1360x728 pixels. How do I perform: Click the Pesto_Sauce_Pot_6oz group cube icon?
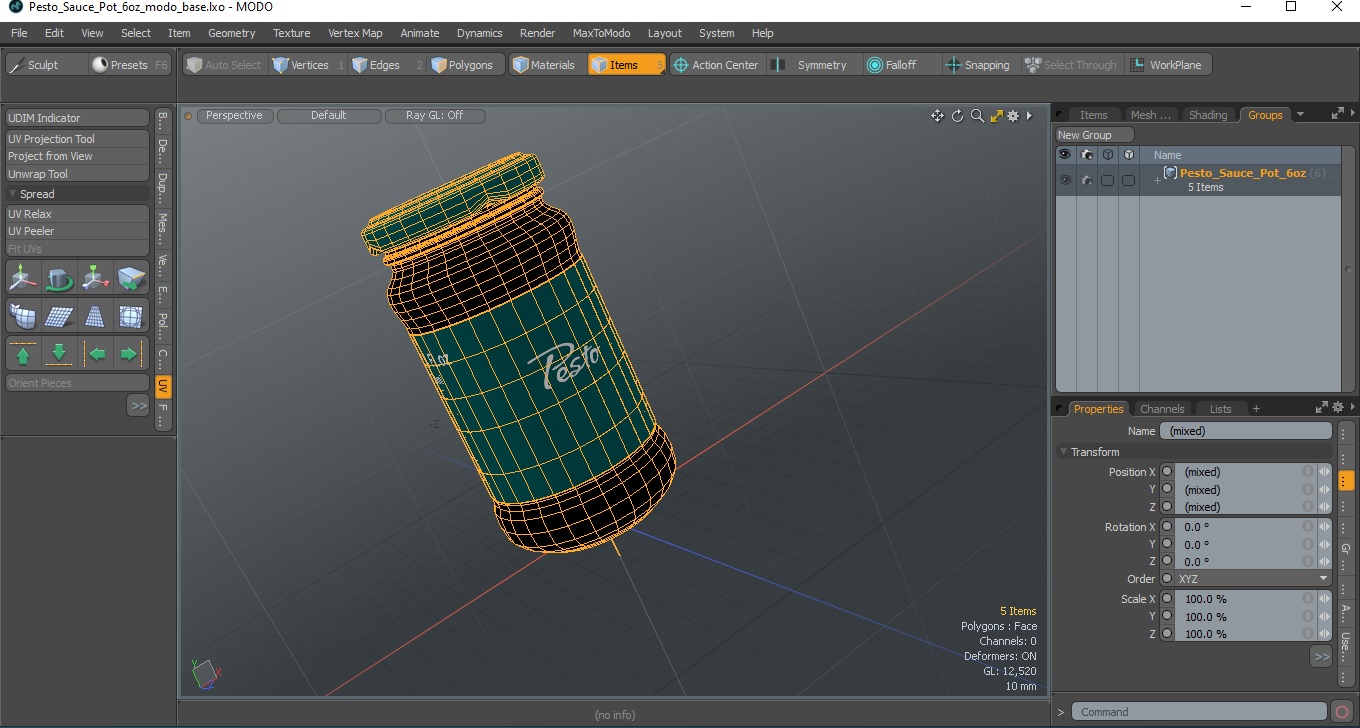[x=1170, y=173]
